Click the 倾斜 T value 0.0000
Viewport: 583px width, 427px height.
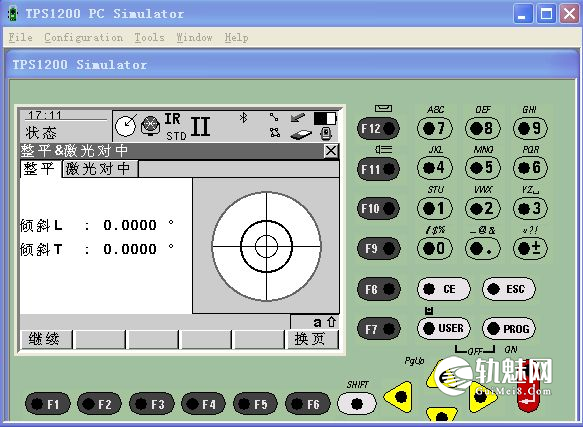pos(130,249)
